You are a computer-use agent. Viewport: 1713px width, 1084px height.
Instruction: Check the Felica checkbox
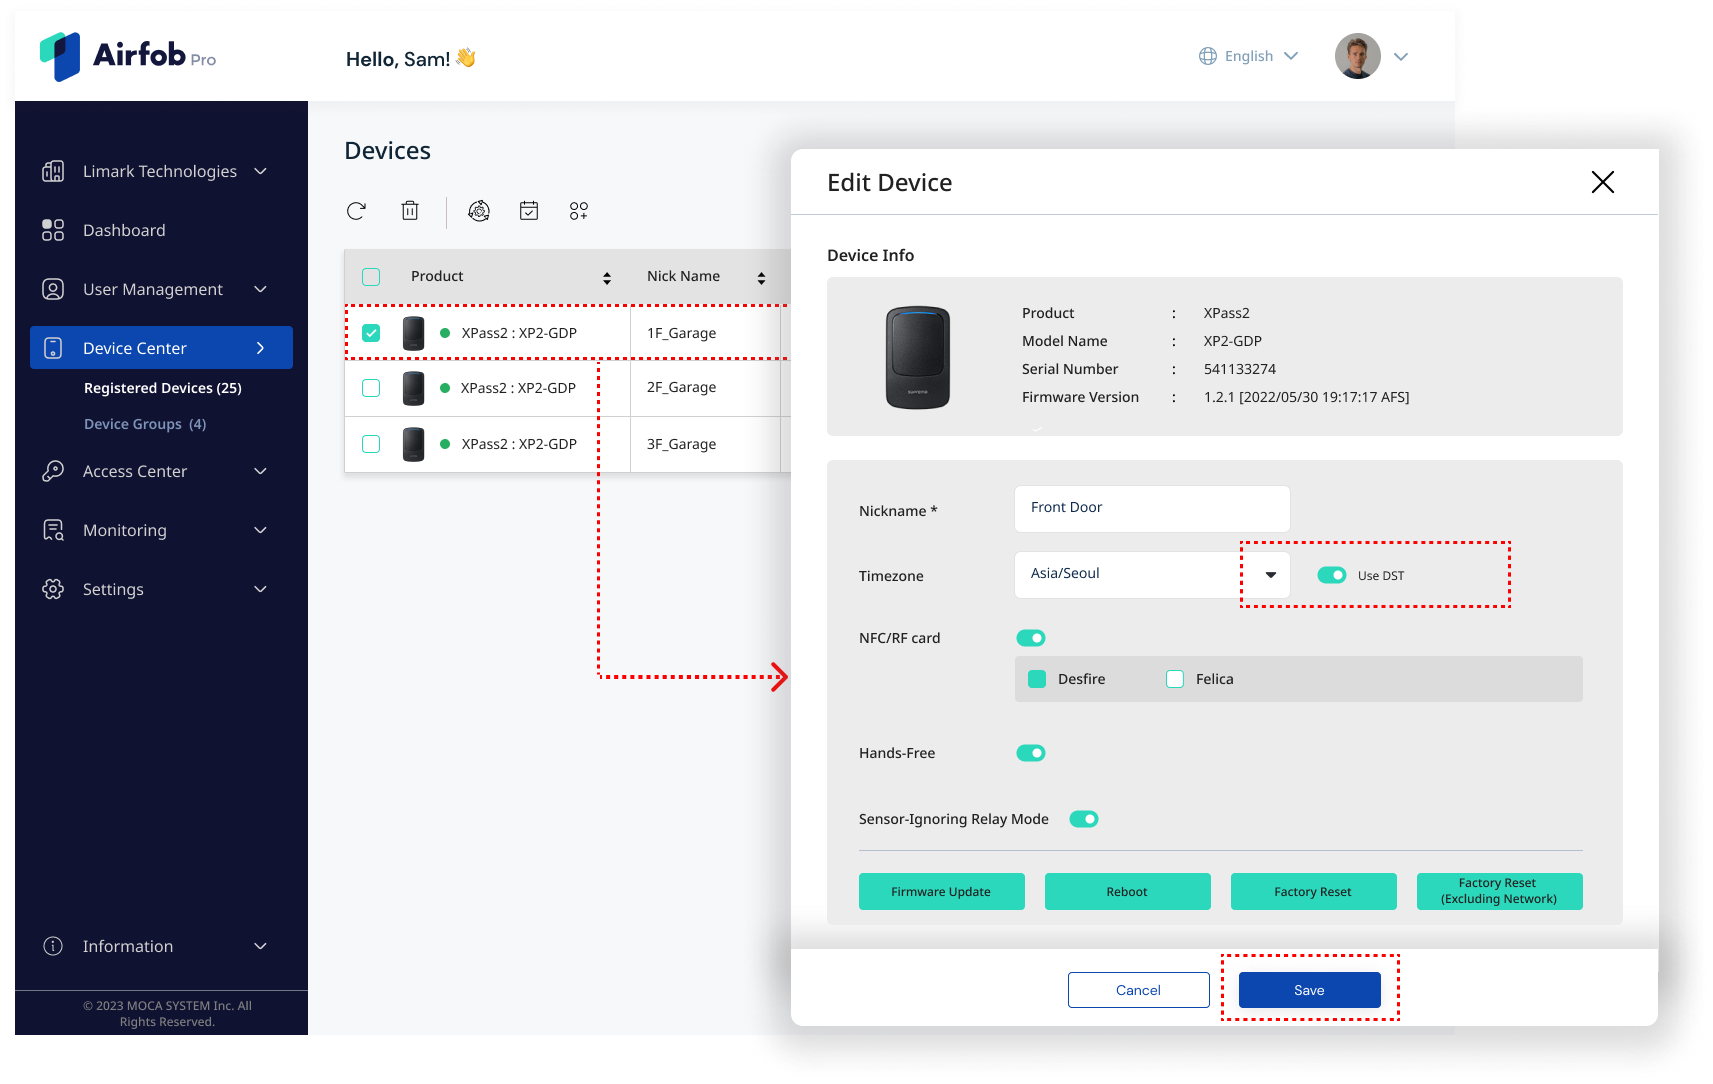point(1175,679)
